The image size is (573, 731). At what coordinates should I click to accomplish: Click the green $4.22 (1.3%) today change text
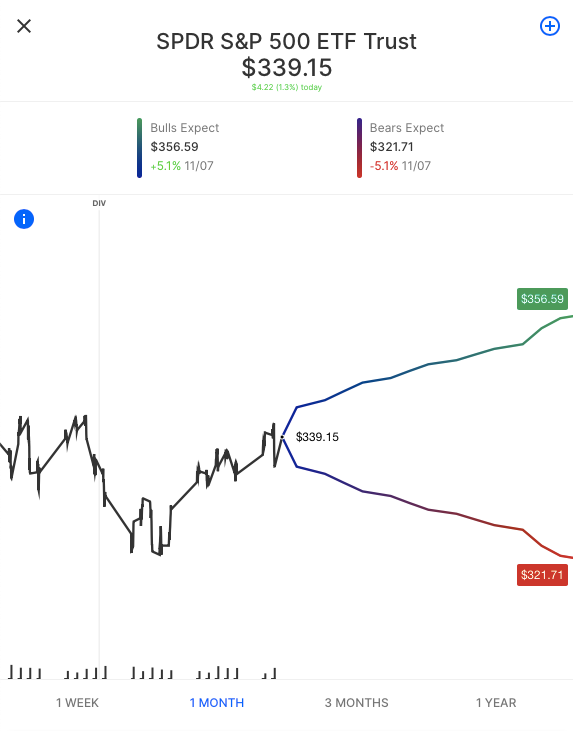click(x=287, y=87)
